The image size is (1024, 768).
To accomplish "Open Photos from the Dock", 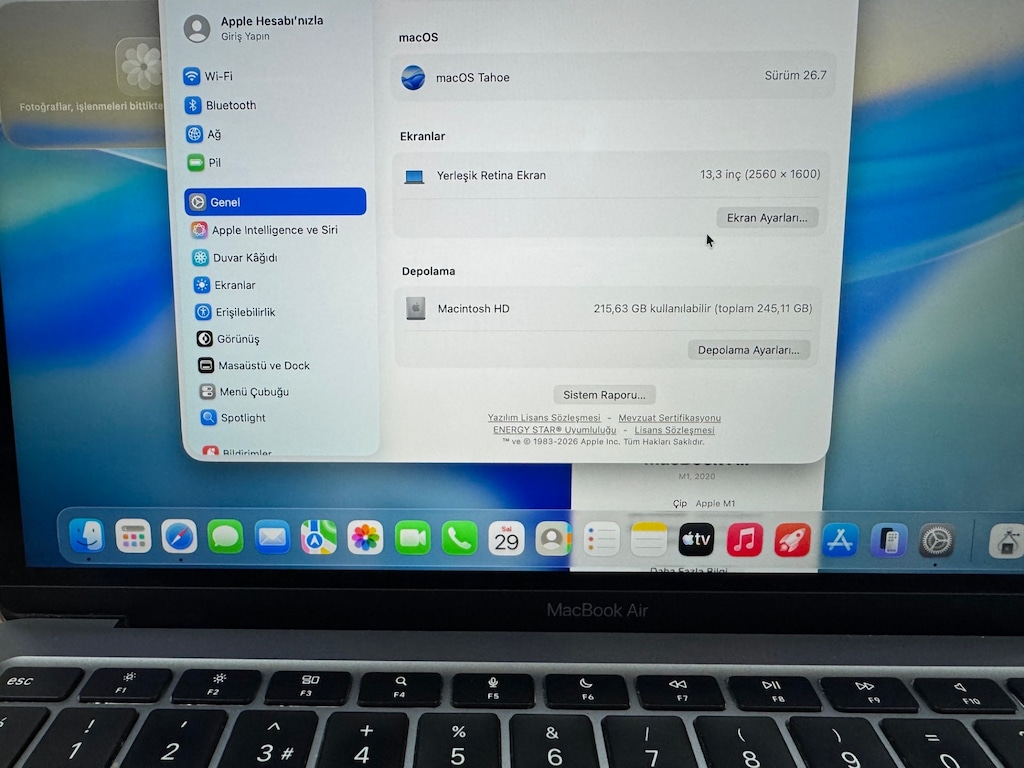I will (x=365, y=538).
